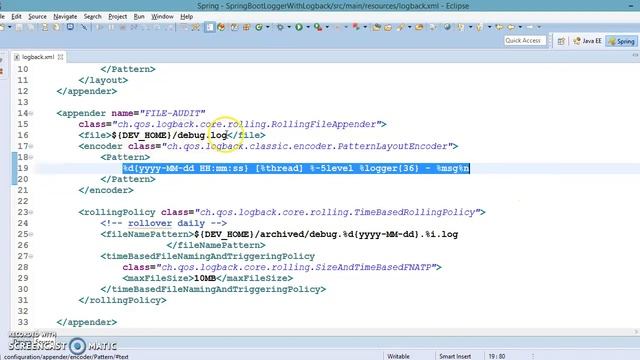
Task: Click the Save All toolbar icon
Action: pos(31,27)
